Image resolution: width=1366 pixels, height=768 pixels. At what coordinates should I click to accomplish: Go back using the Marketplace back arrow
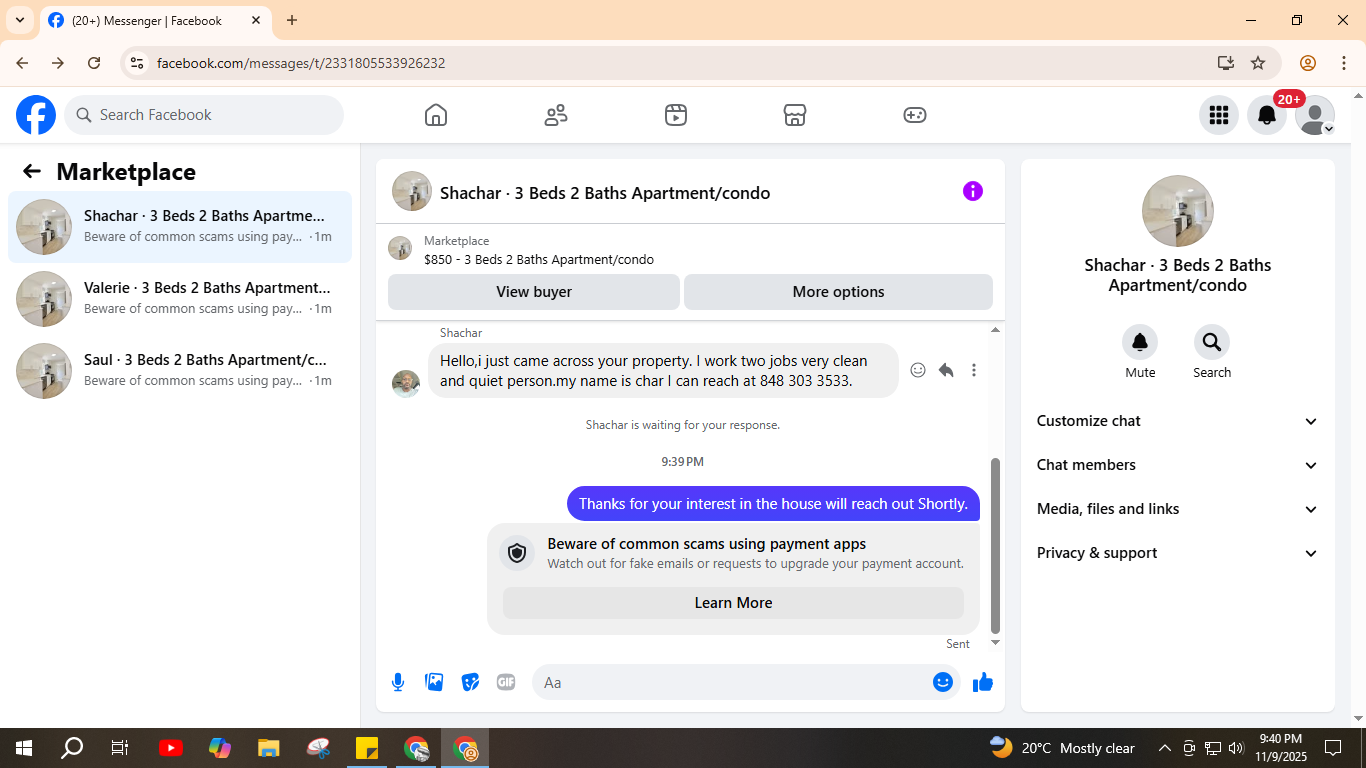click(32, 171)
